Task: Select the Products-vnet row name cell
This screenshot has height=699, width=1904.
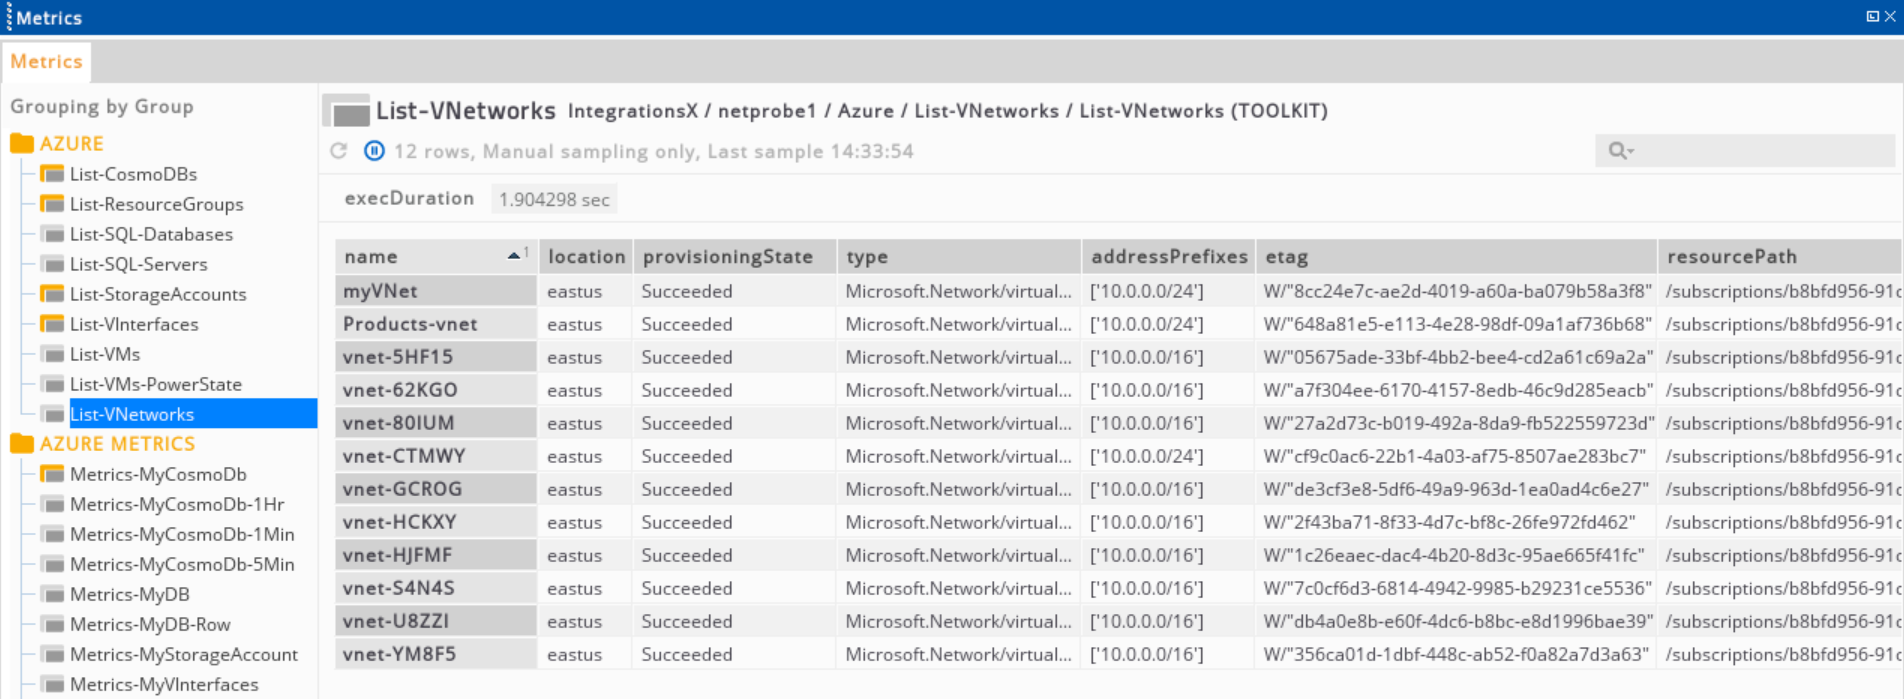Action: [x=437, y=324]
